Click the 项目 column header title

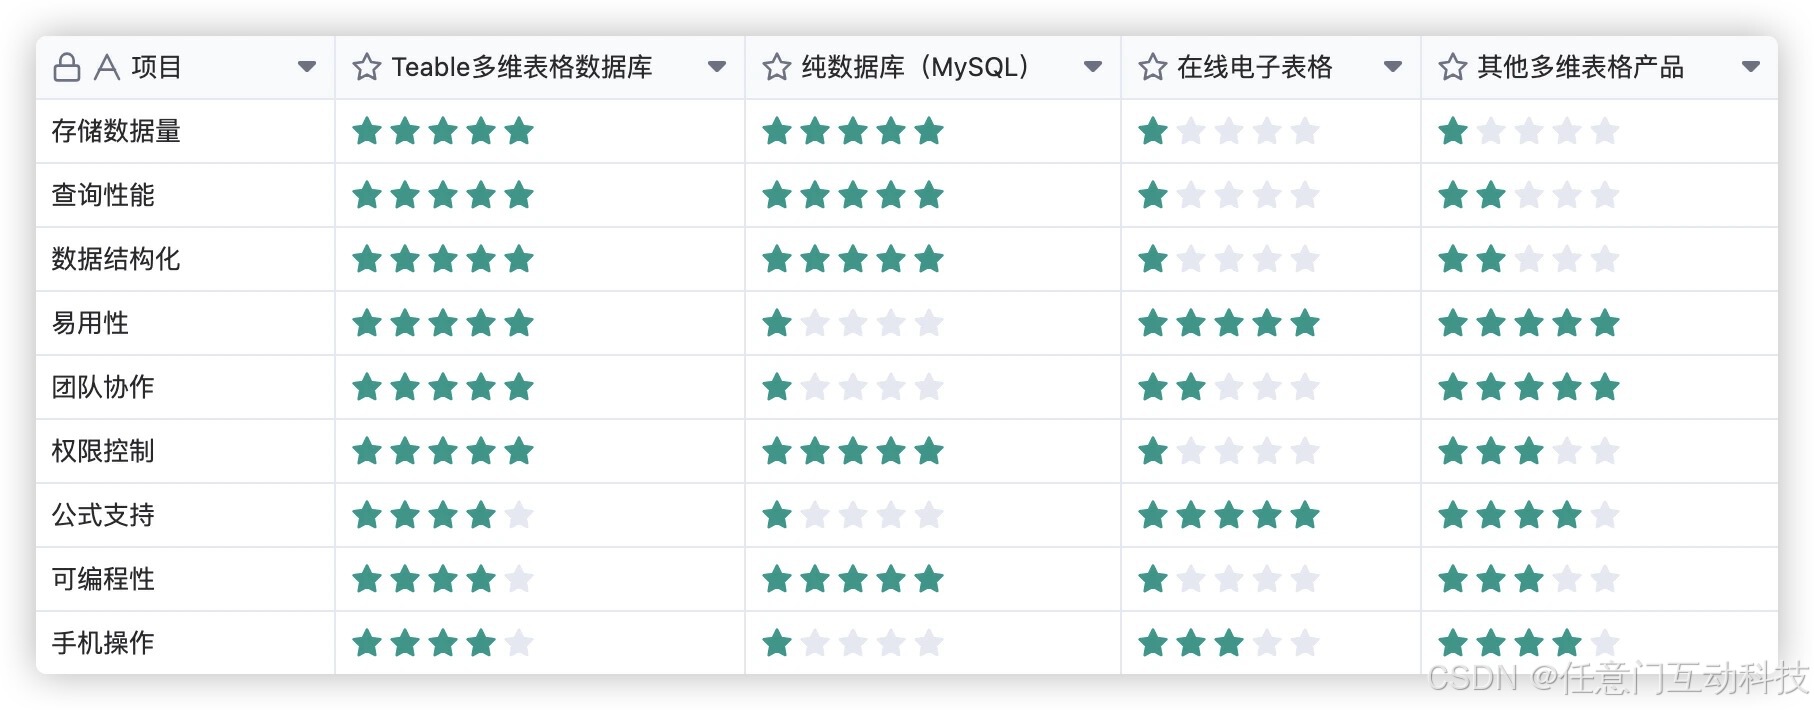click(x=156, y=67)
